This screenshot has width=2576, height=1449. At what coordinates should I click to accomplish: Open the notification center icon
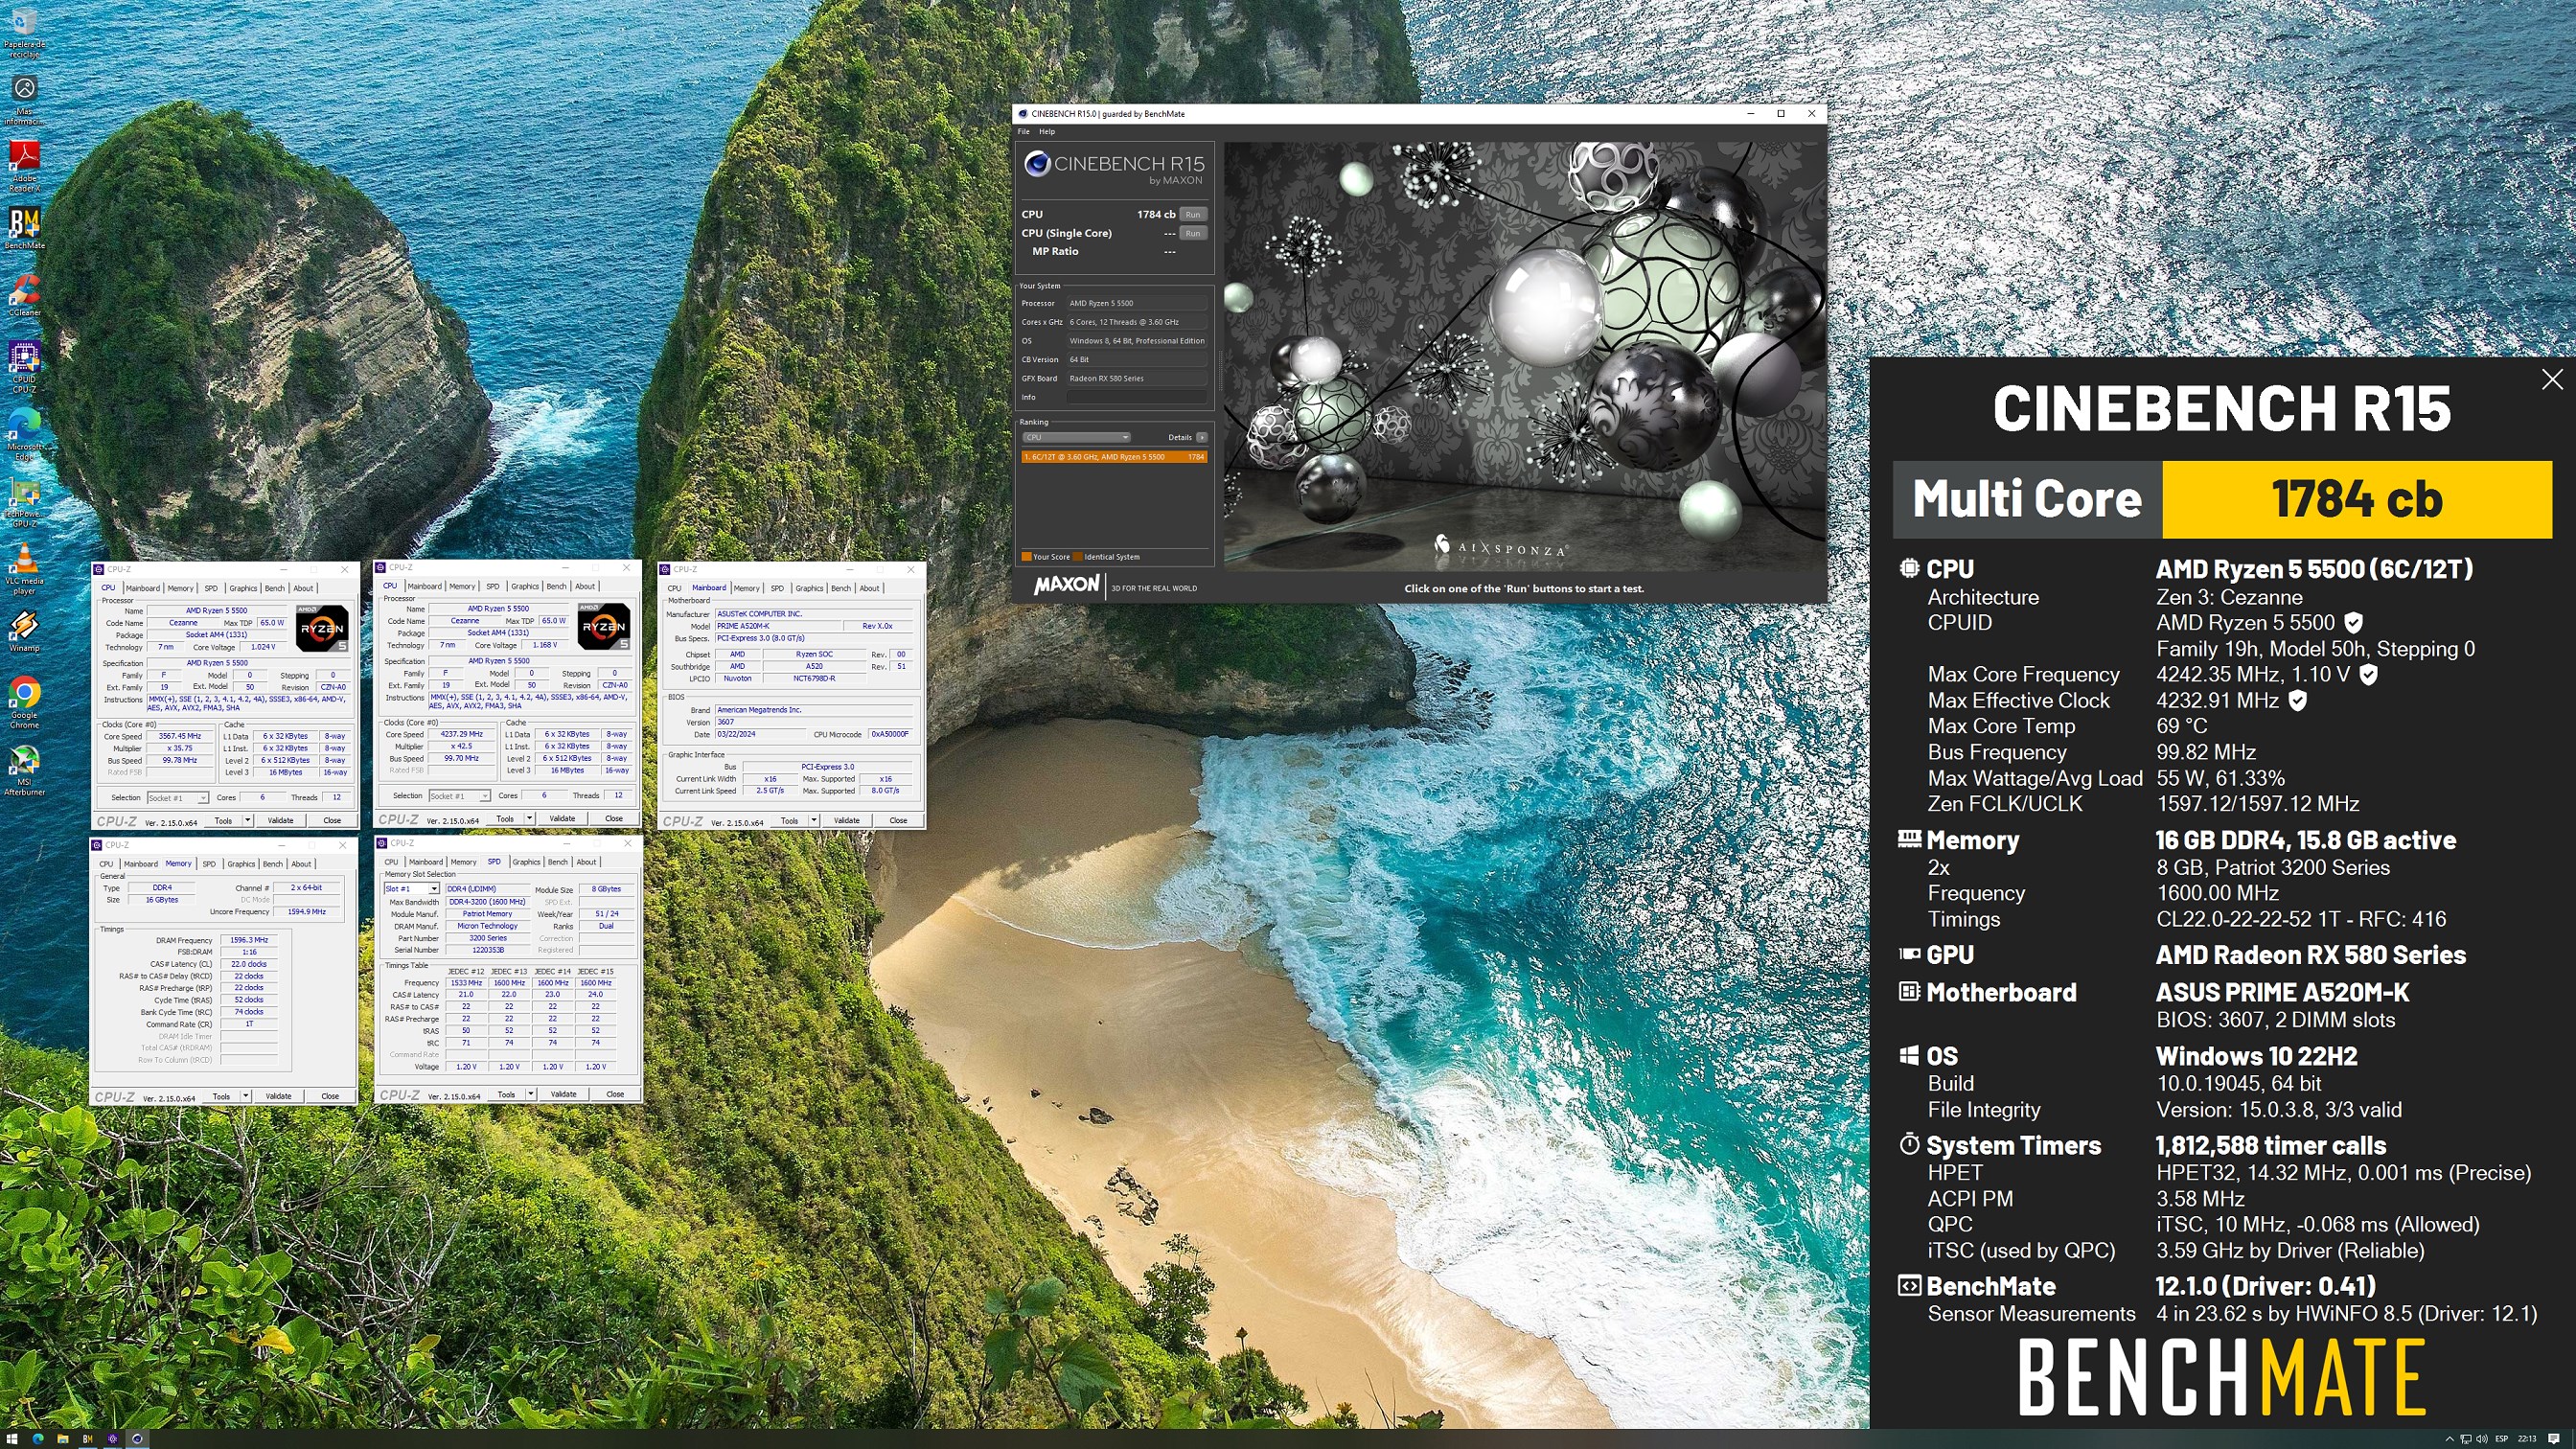(x=2554, y=1439)
